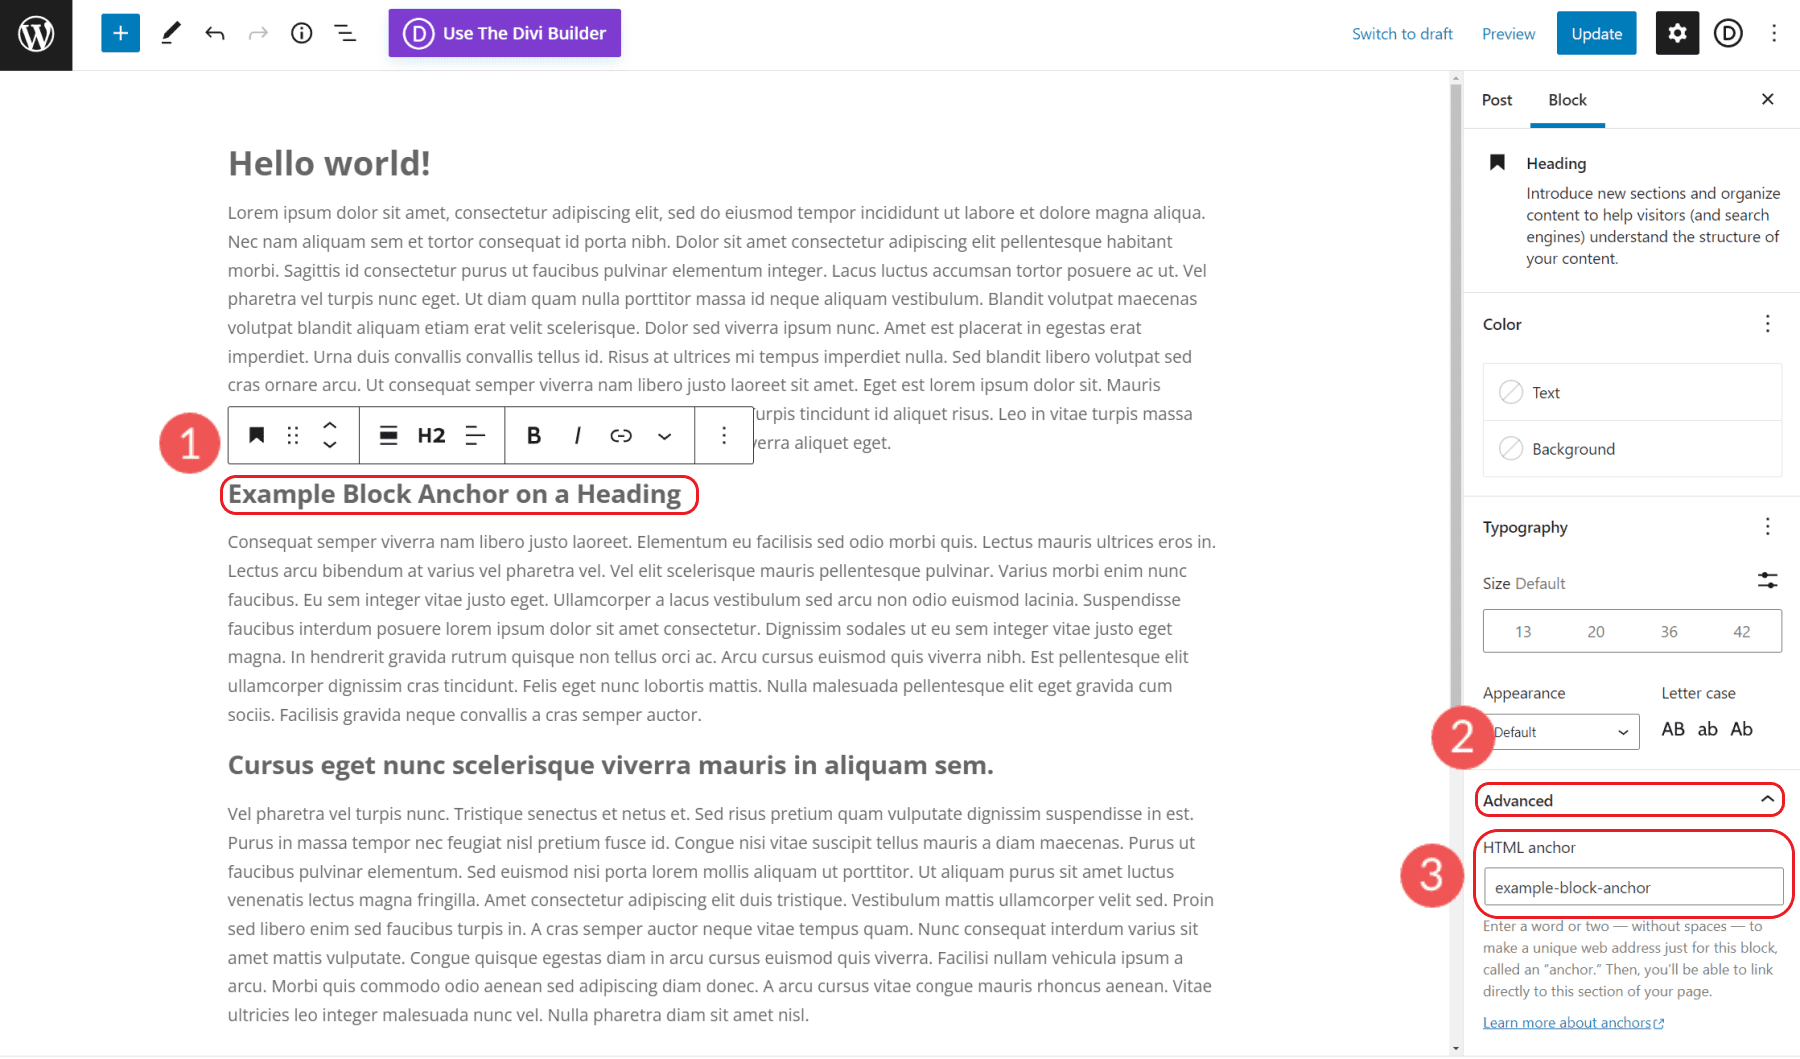This screenshot has height=1059, width=1800.
Task: Open the block inserter
Action: 120,33
